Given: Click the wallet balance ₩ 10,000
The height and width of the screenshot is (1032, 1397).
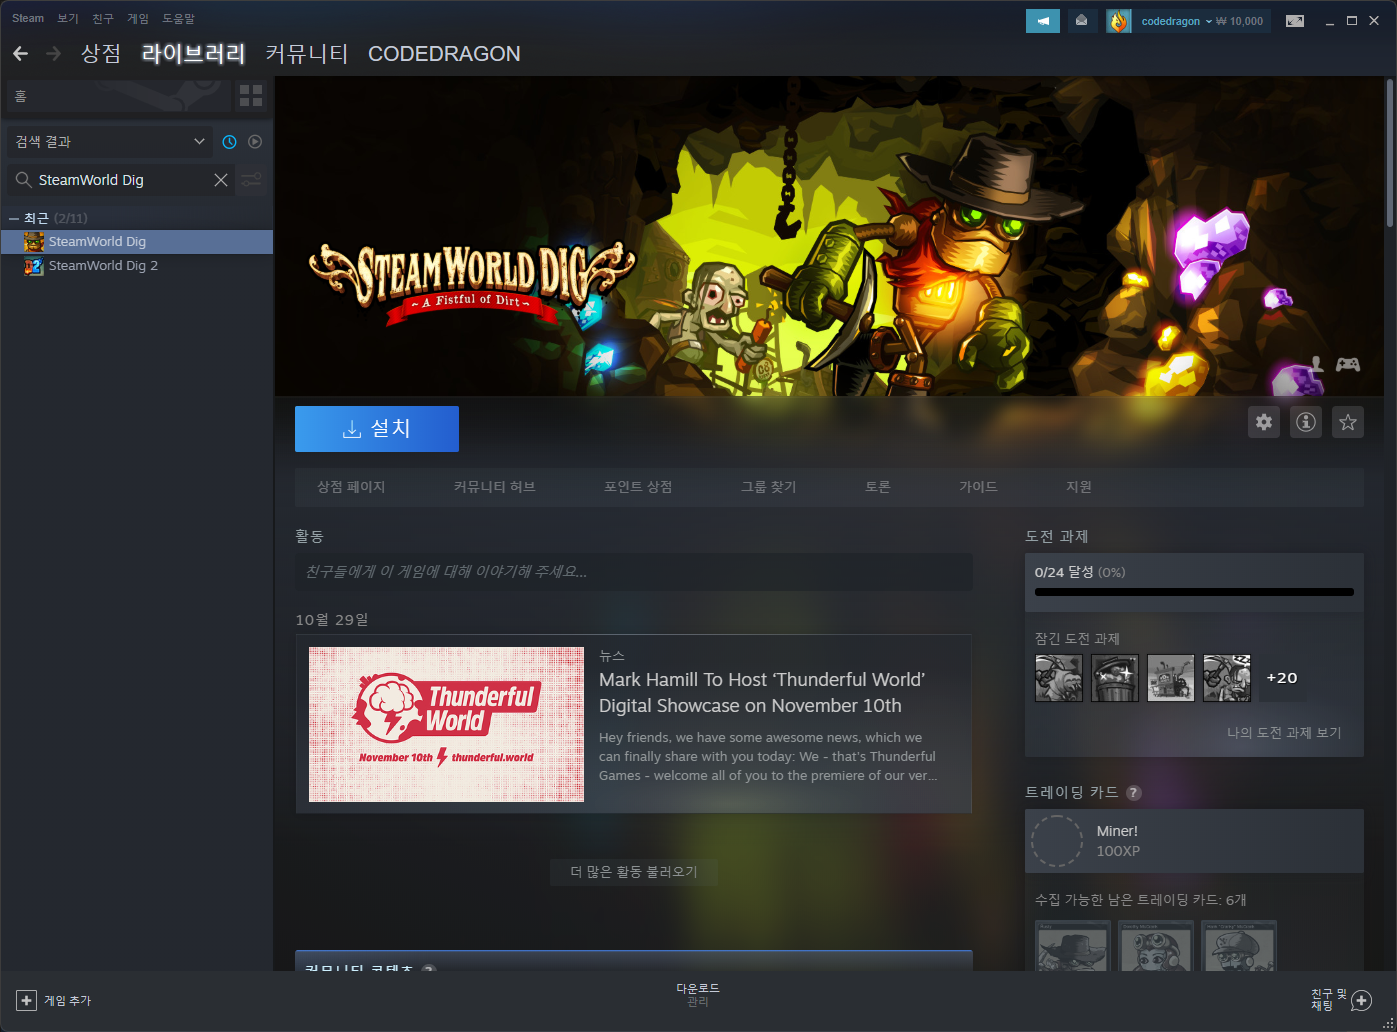Looking at the screenshot, I should [x=1240, y=21].
